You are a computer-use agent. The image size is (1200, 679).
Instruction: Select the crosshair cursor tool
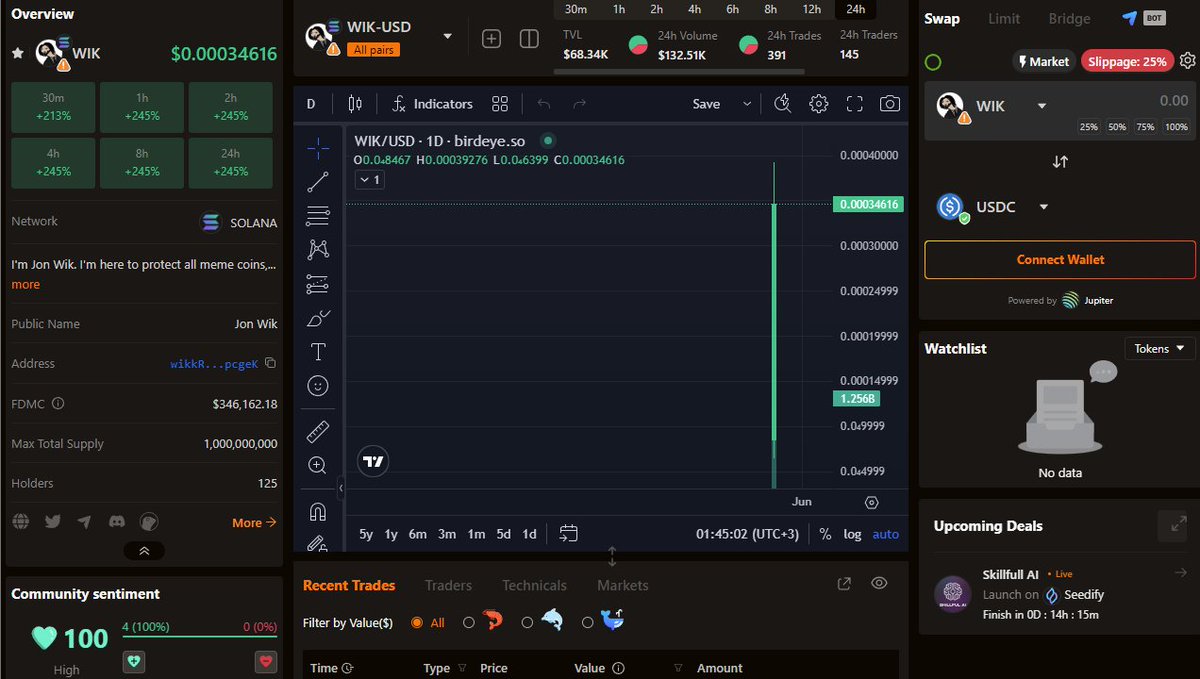point(318,148)
